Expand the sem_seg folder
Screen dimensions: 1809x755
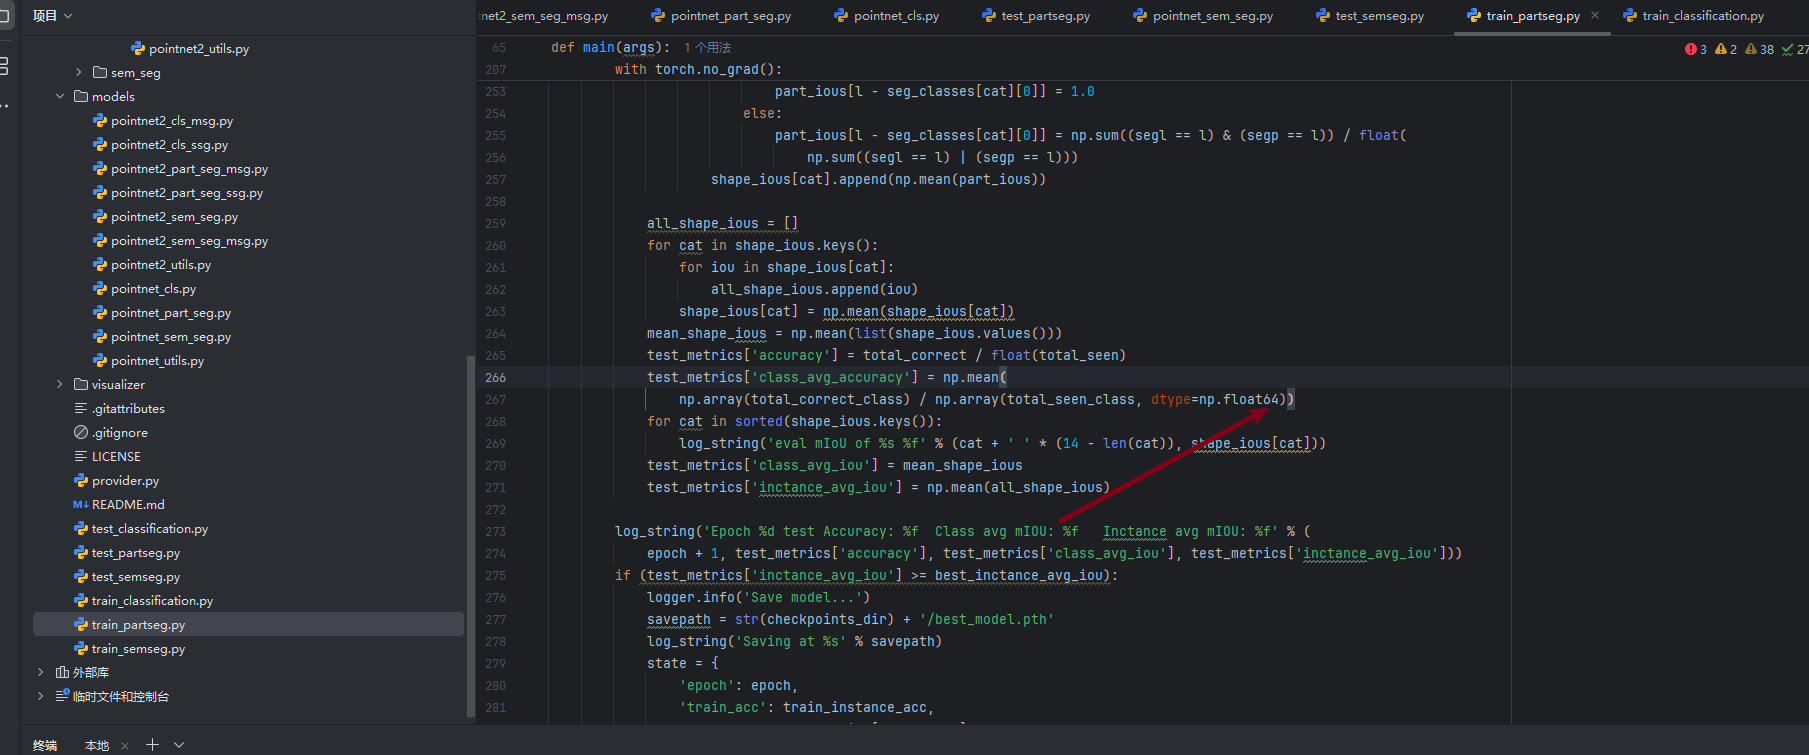[x=79, y=73]
